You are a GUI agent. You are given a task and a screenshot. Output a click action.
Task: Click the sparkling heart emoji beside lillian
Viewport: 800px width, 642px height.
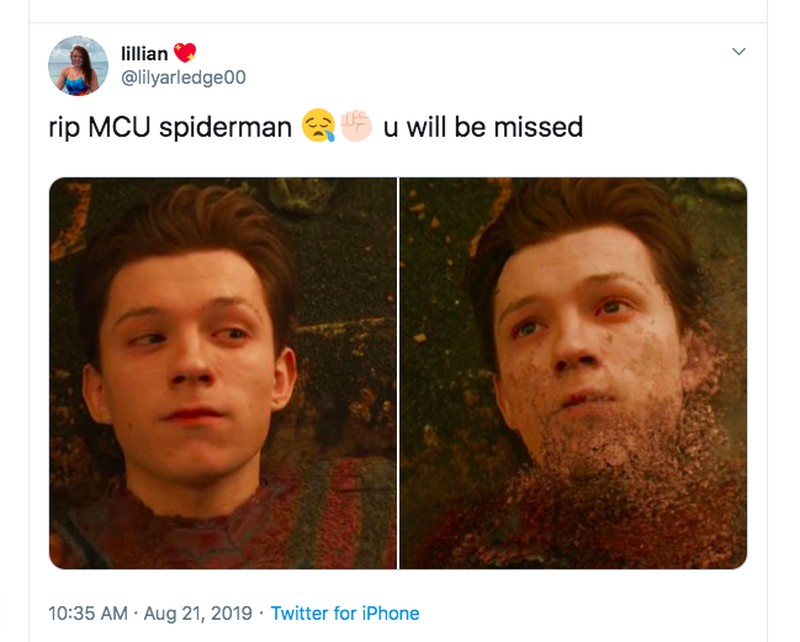click(x=185, y=53)
